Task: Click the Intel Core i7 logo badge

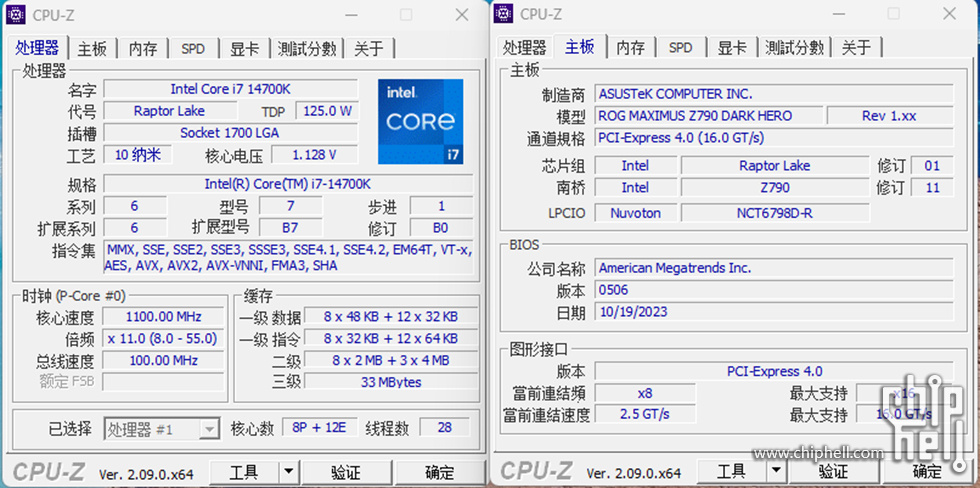Action: point(421,122)
